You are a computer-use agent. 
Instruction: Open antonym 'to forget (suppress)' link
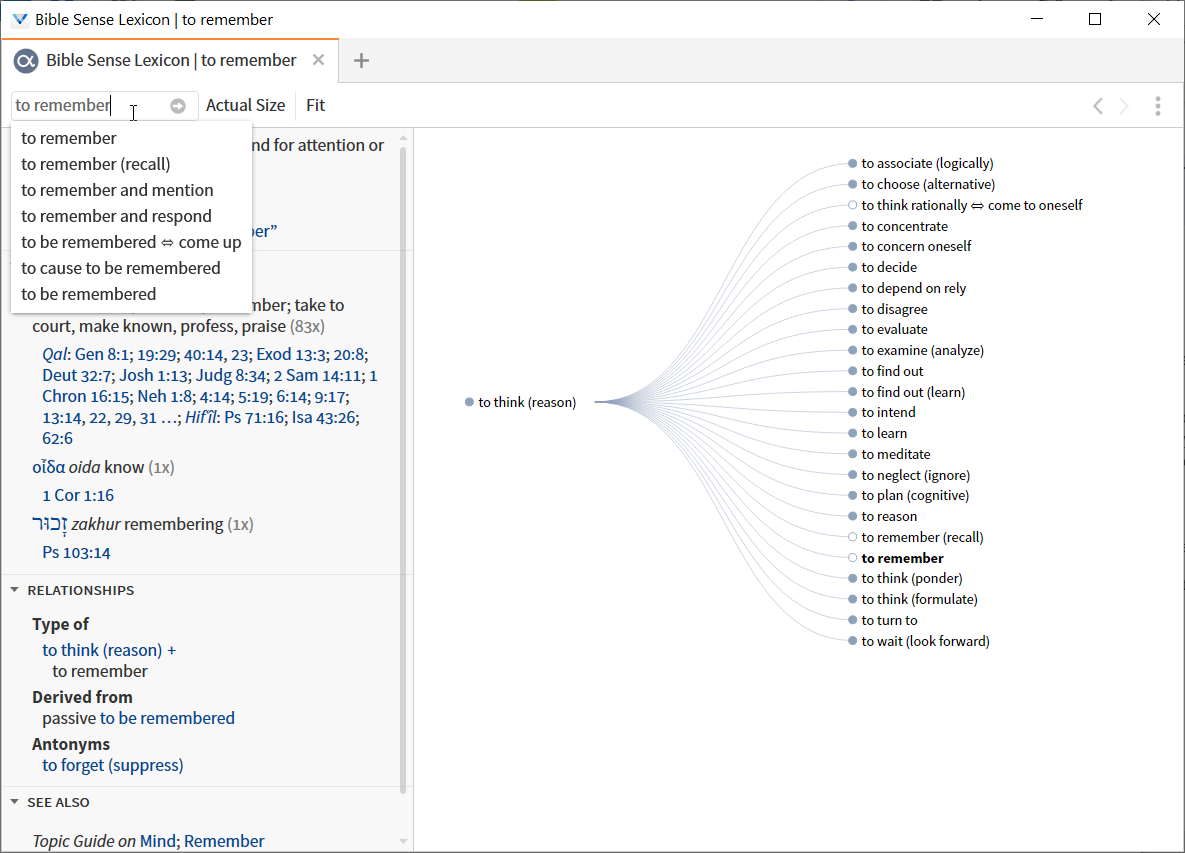click(113, 765)
